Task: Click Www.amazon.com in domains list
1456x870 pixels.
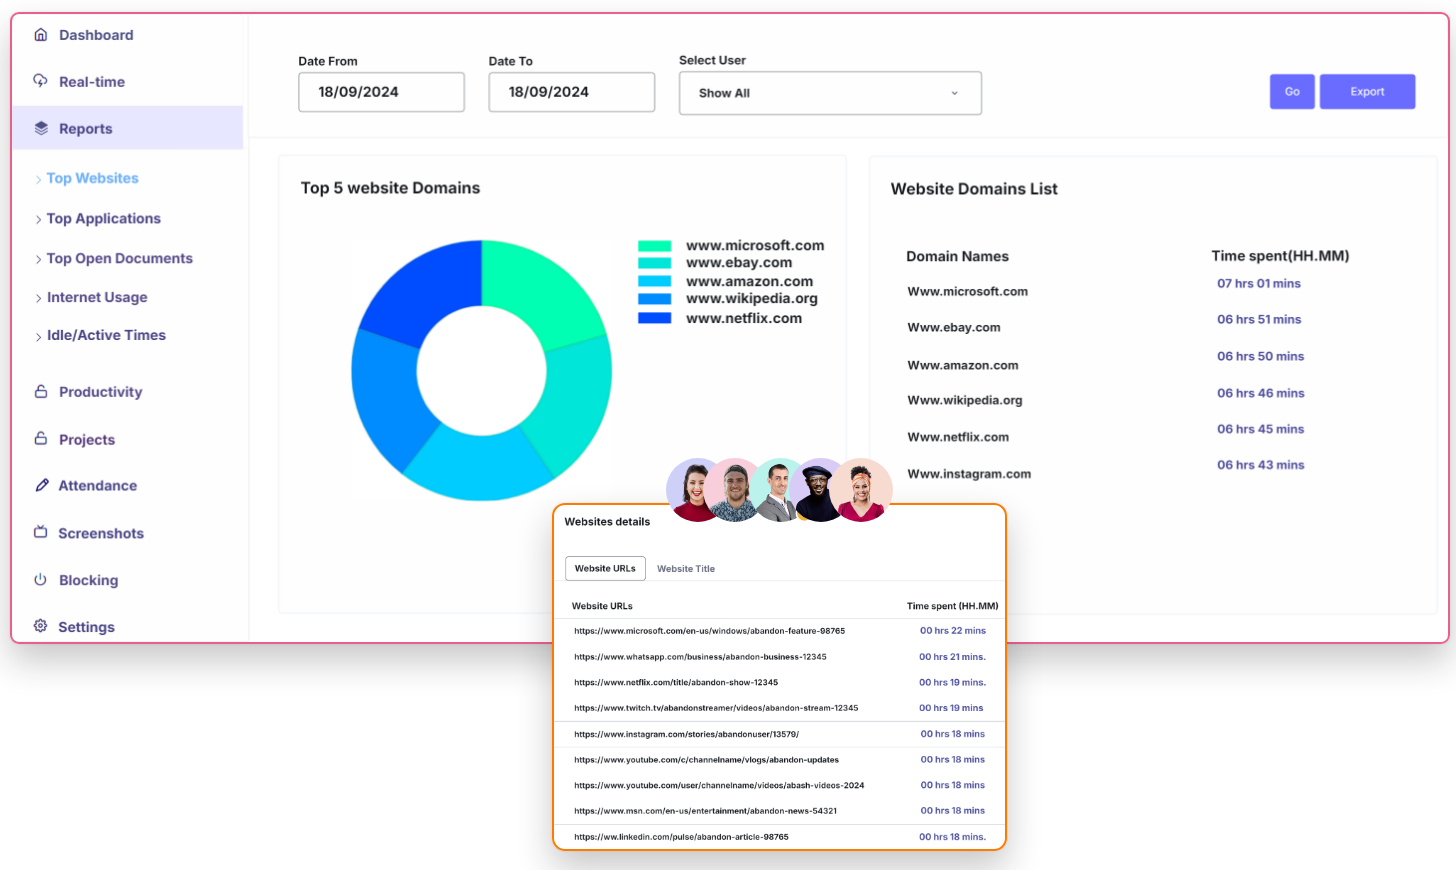Action: pyautogui.click(x=963, y=365)
